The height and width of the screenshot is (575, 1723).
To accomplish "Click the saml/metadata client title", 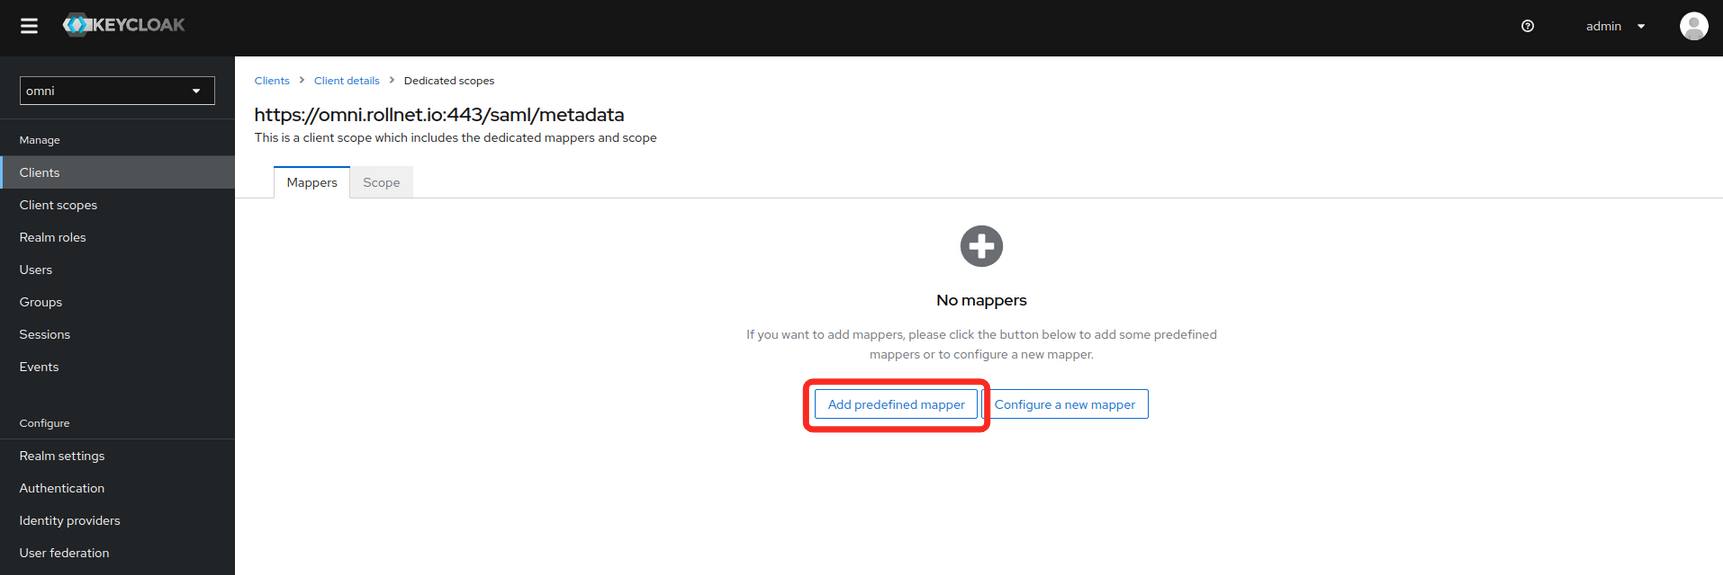I will click(439, 114).
